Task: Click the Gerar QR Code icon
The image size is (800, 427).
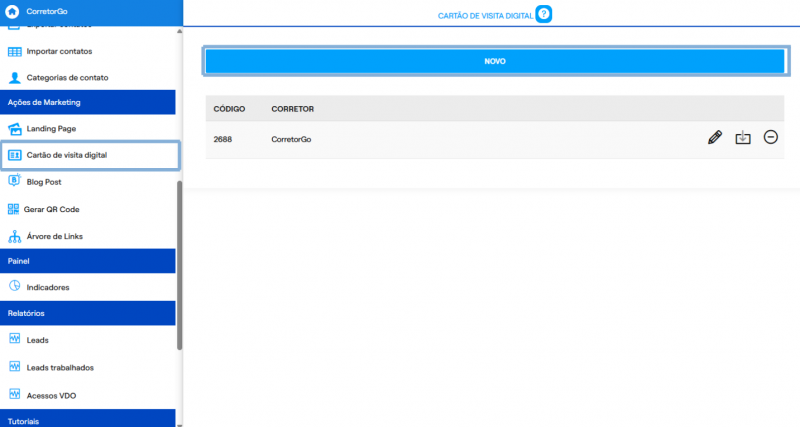Action: (13, 209)
